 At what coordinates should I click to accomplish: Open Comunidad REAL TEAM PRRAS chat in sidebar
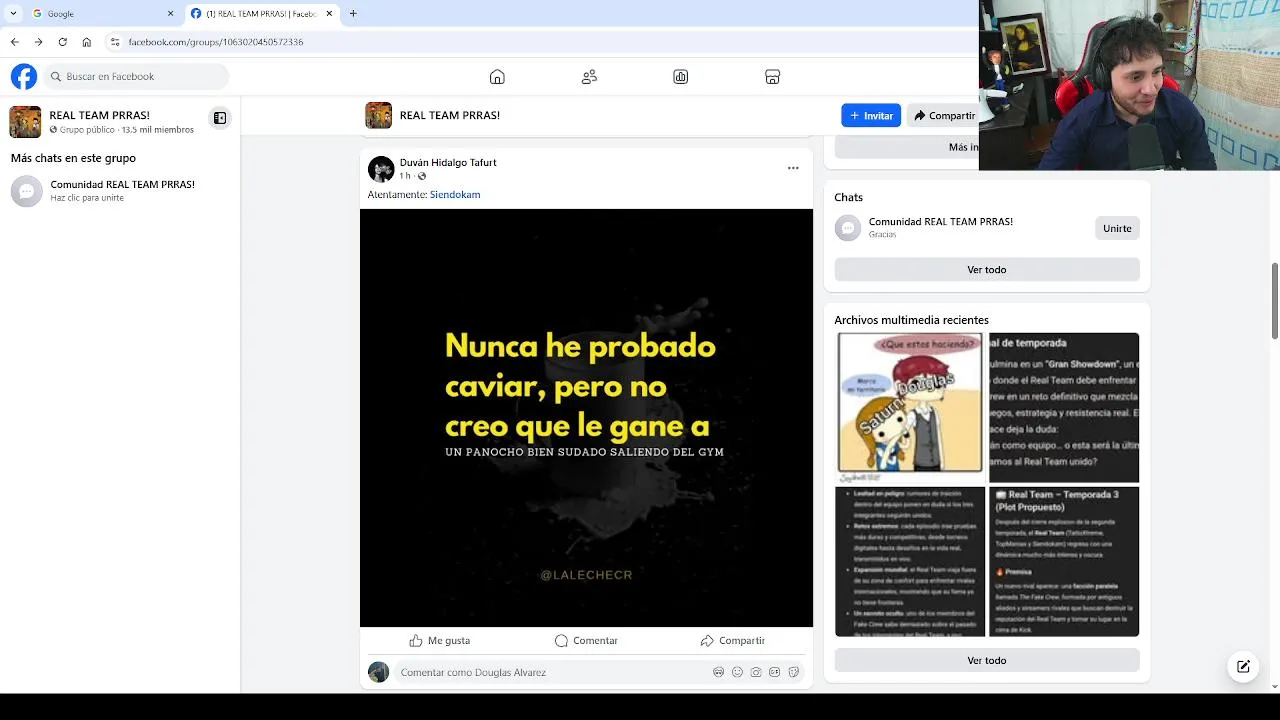pyautogui.click(x=120, y=190)
